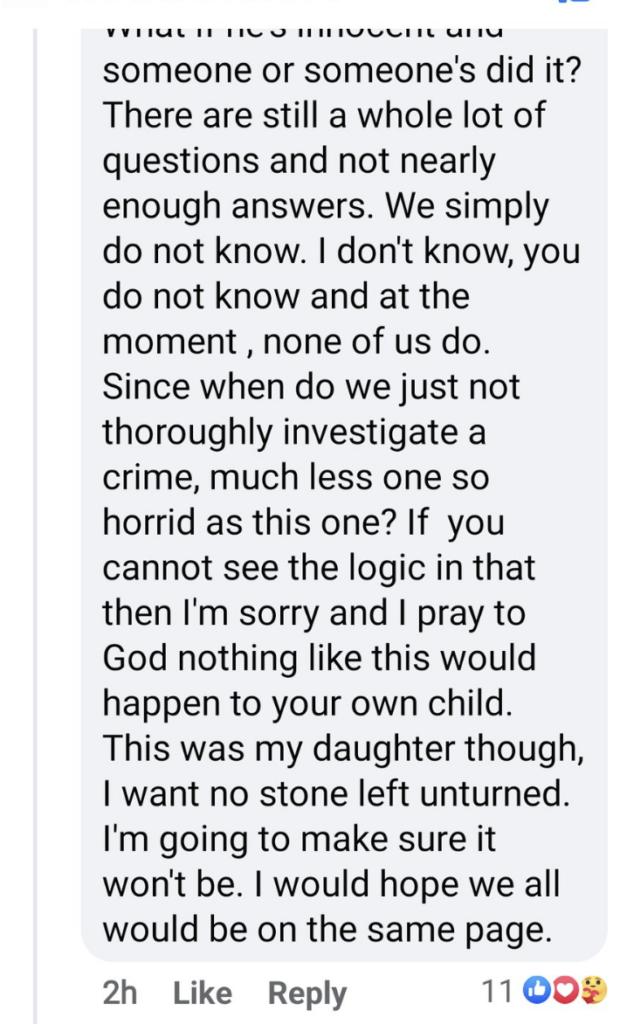Click the text "happen to your own child."
The width and height of the screenshot is (620, 1024).
tap(307, 703)
